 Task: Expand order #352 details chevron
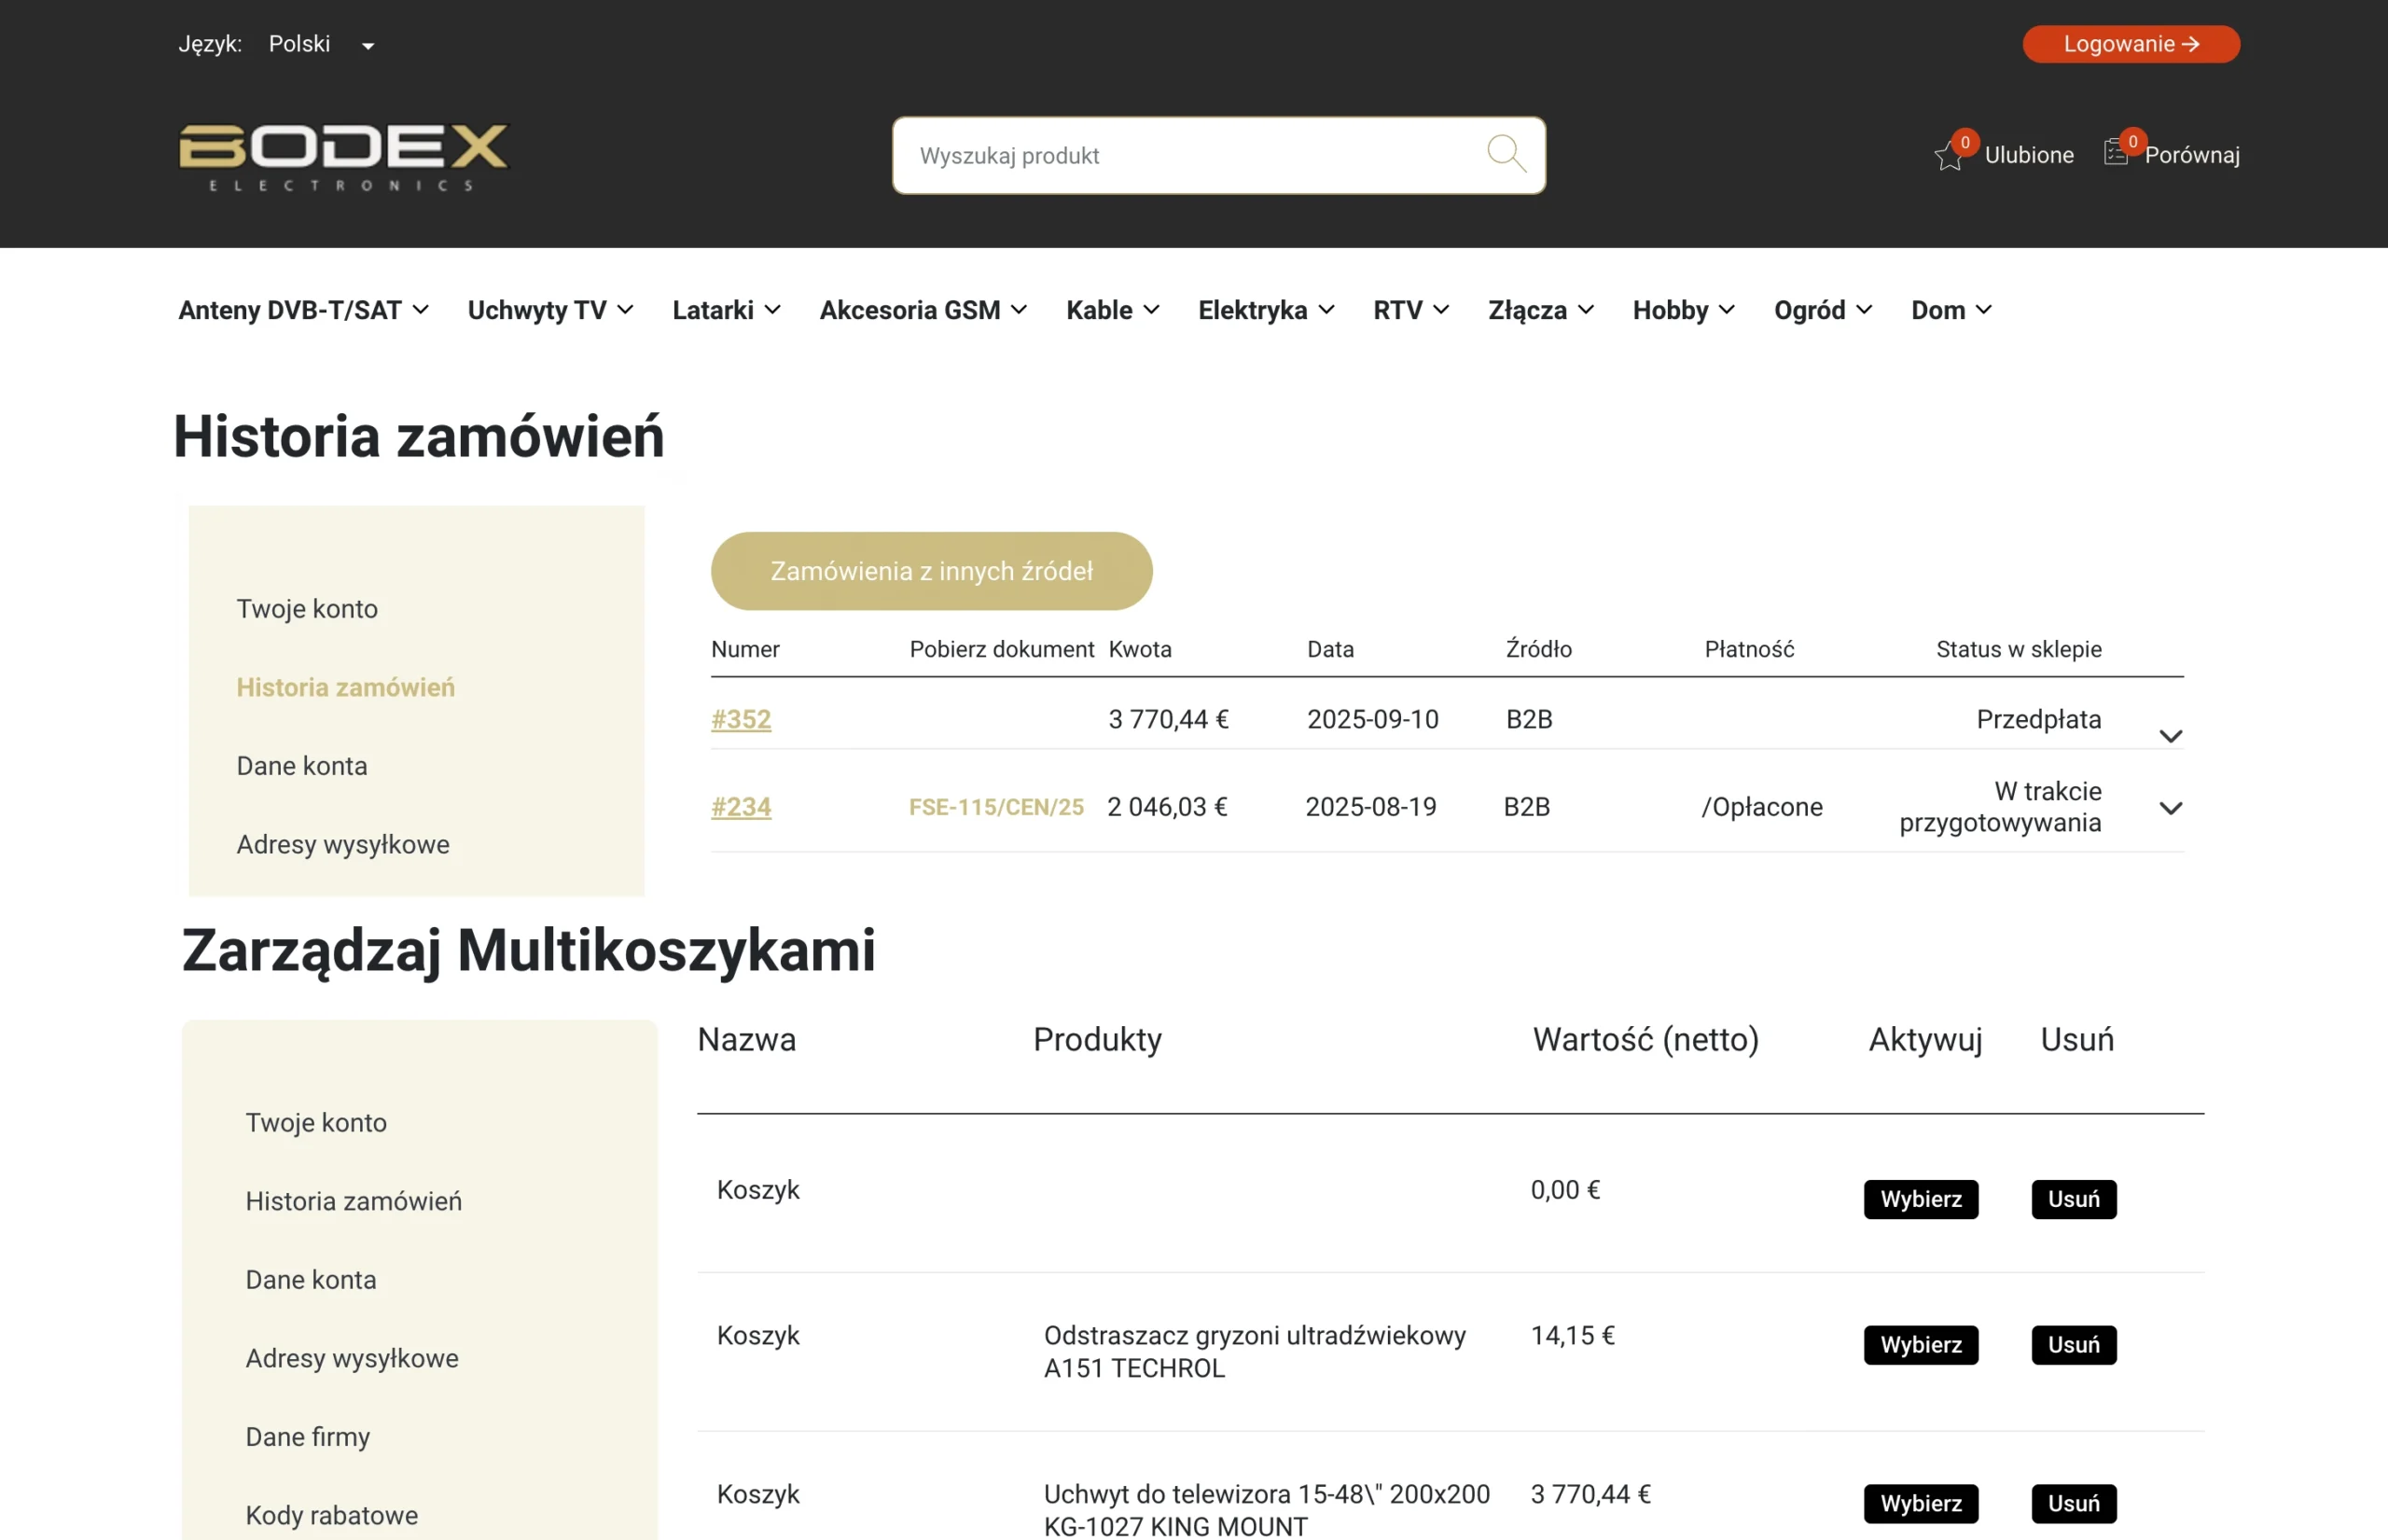(2170, 736)
